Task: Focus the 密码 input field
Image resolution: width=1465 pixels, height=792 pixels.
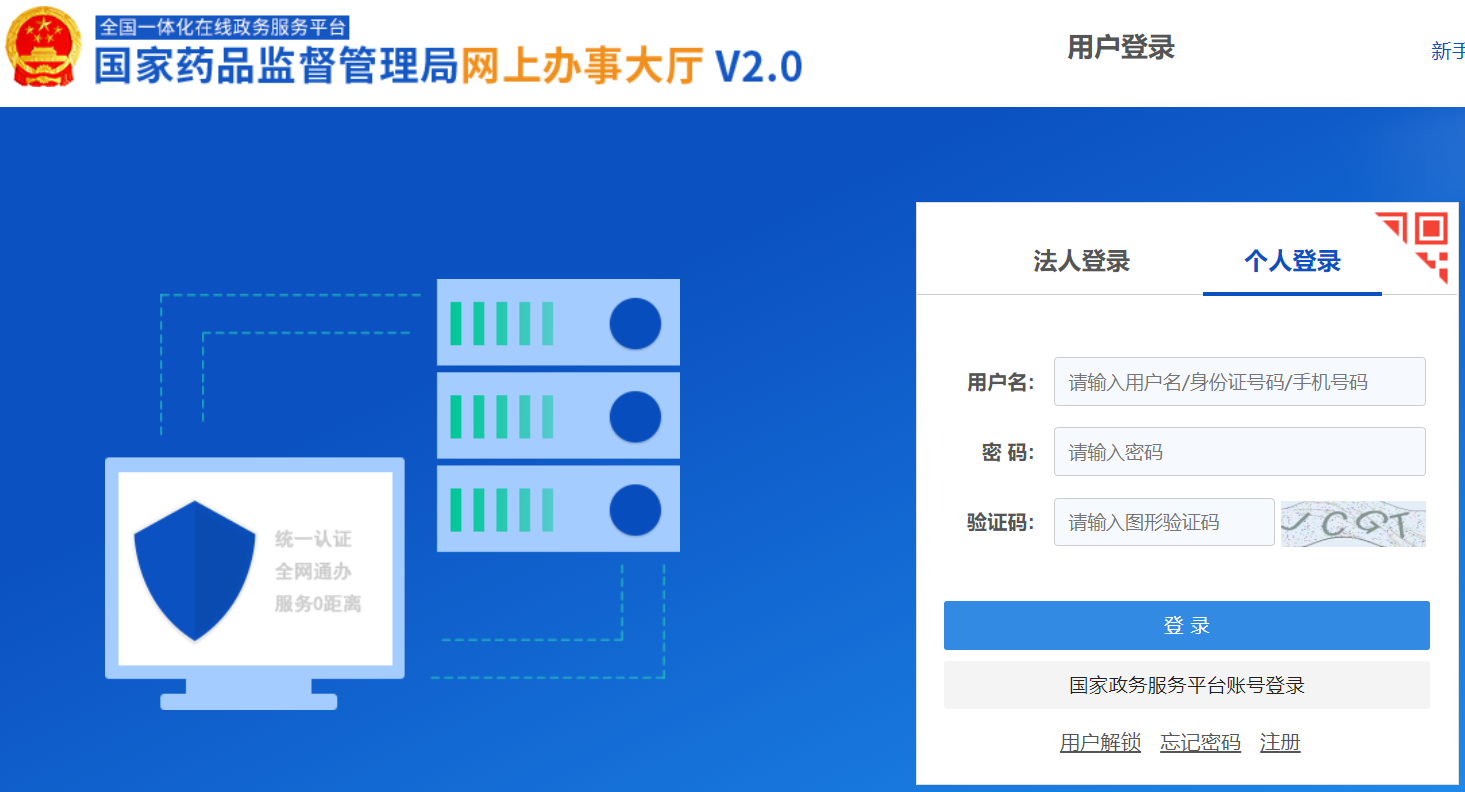Action: coord(1239,452)
